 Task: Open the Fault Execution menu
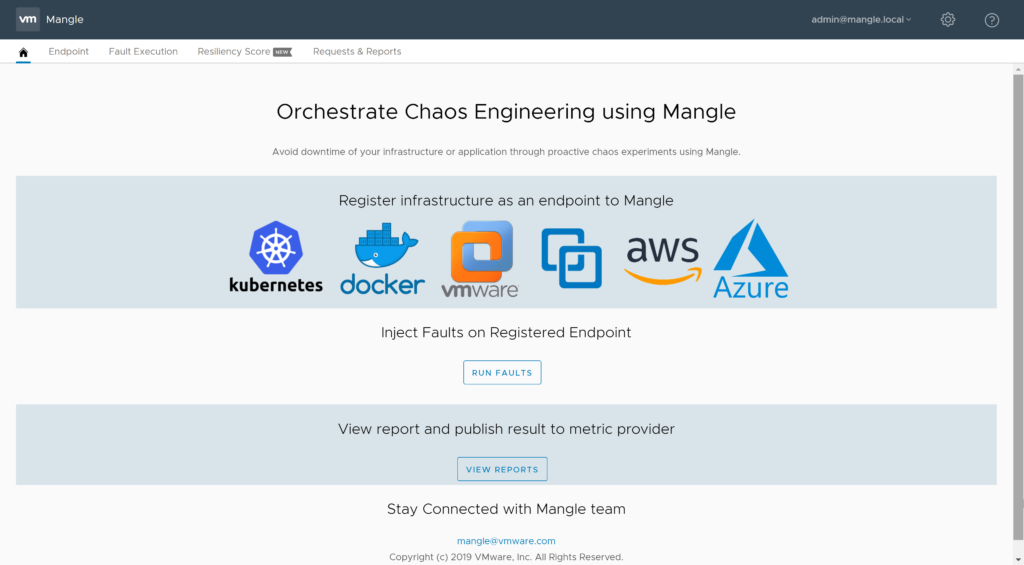click(143, 52)
